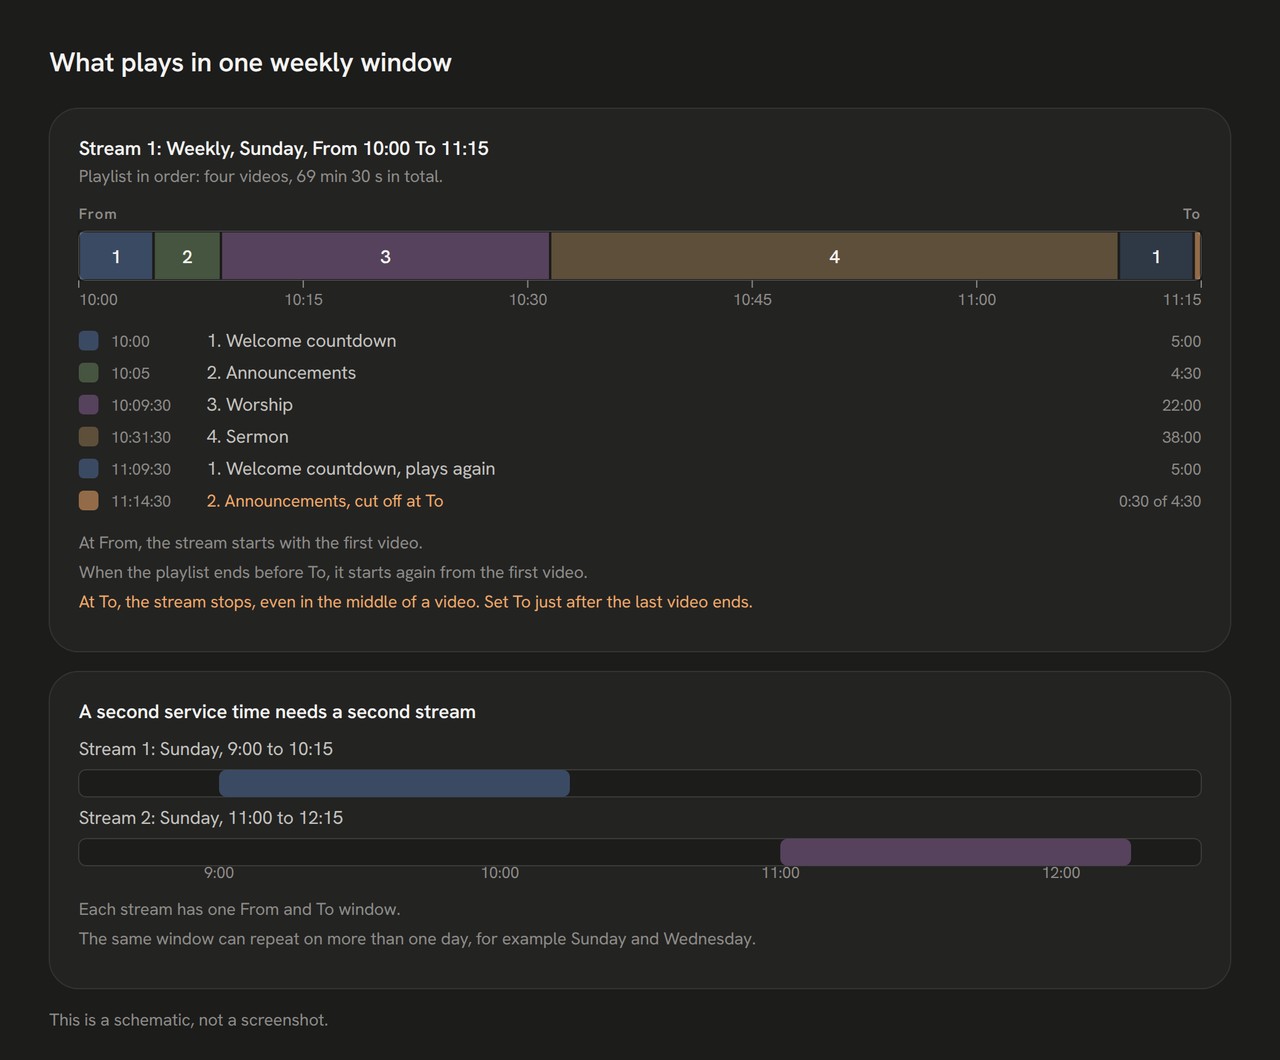Click the 'What plays in one weekly window' title
The image size is (1280, 1060).
coord(250,62)
